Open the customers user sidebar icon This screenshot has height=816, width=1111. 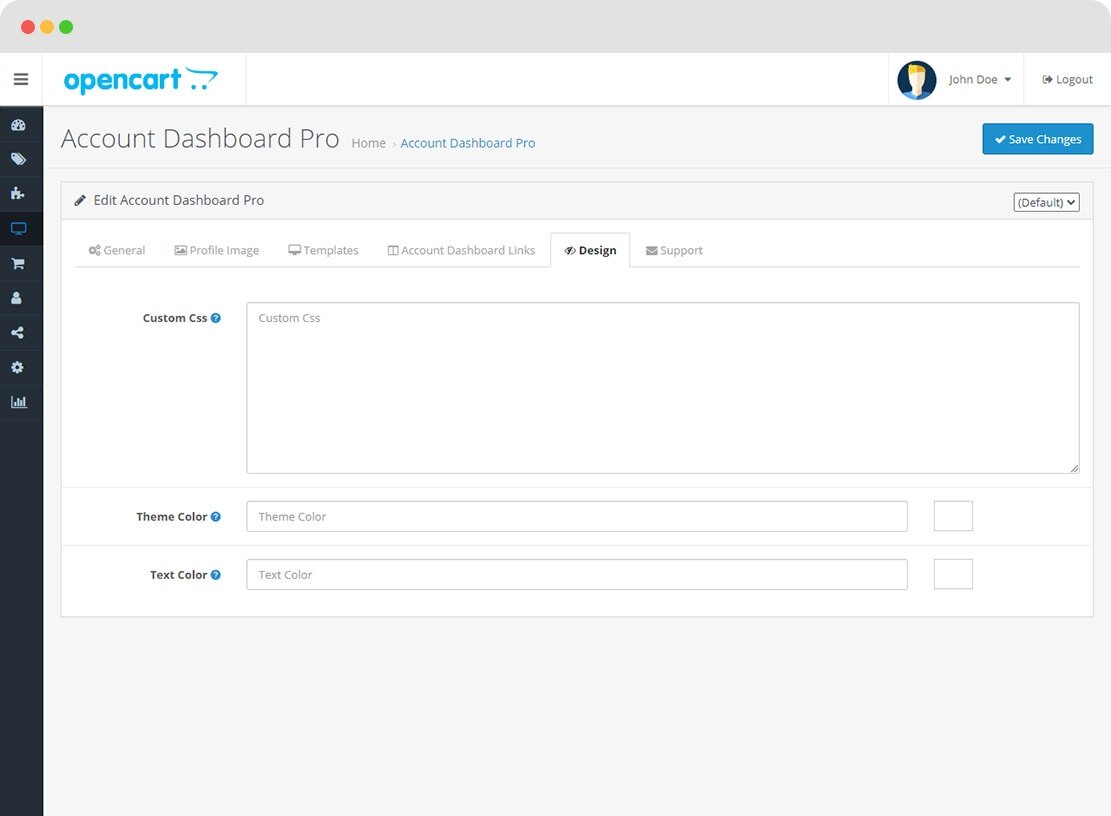pos(18,298)
